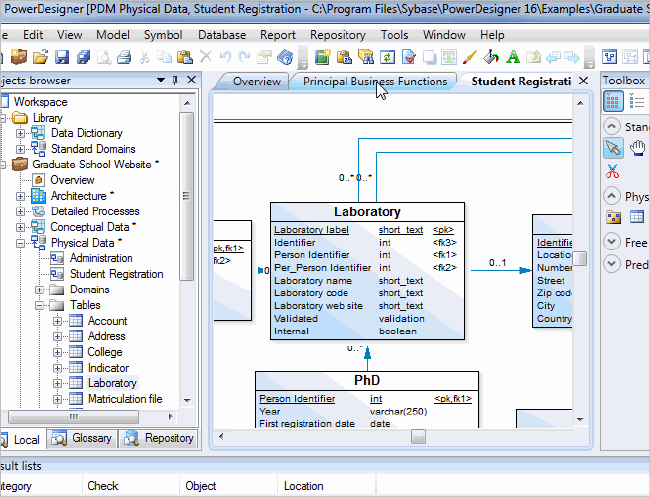Click the browser tree vertical scrollbar thumb
Image resolution: width=650 pixels, height=497 pixels.
(187, 196)
